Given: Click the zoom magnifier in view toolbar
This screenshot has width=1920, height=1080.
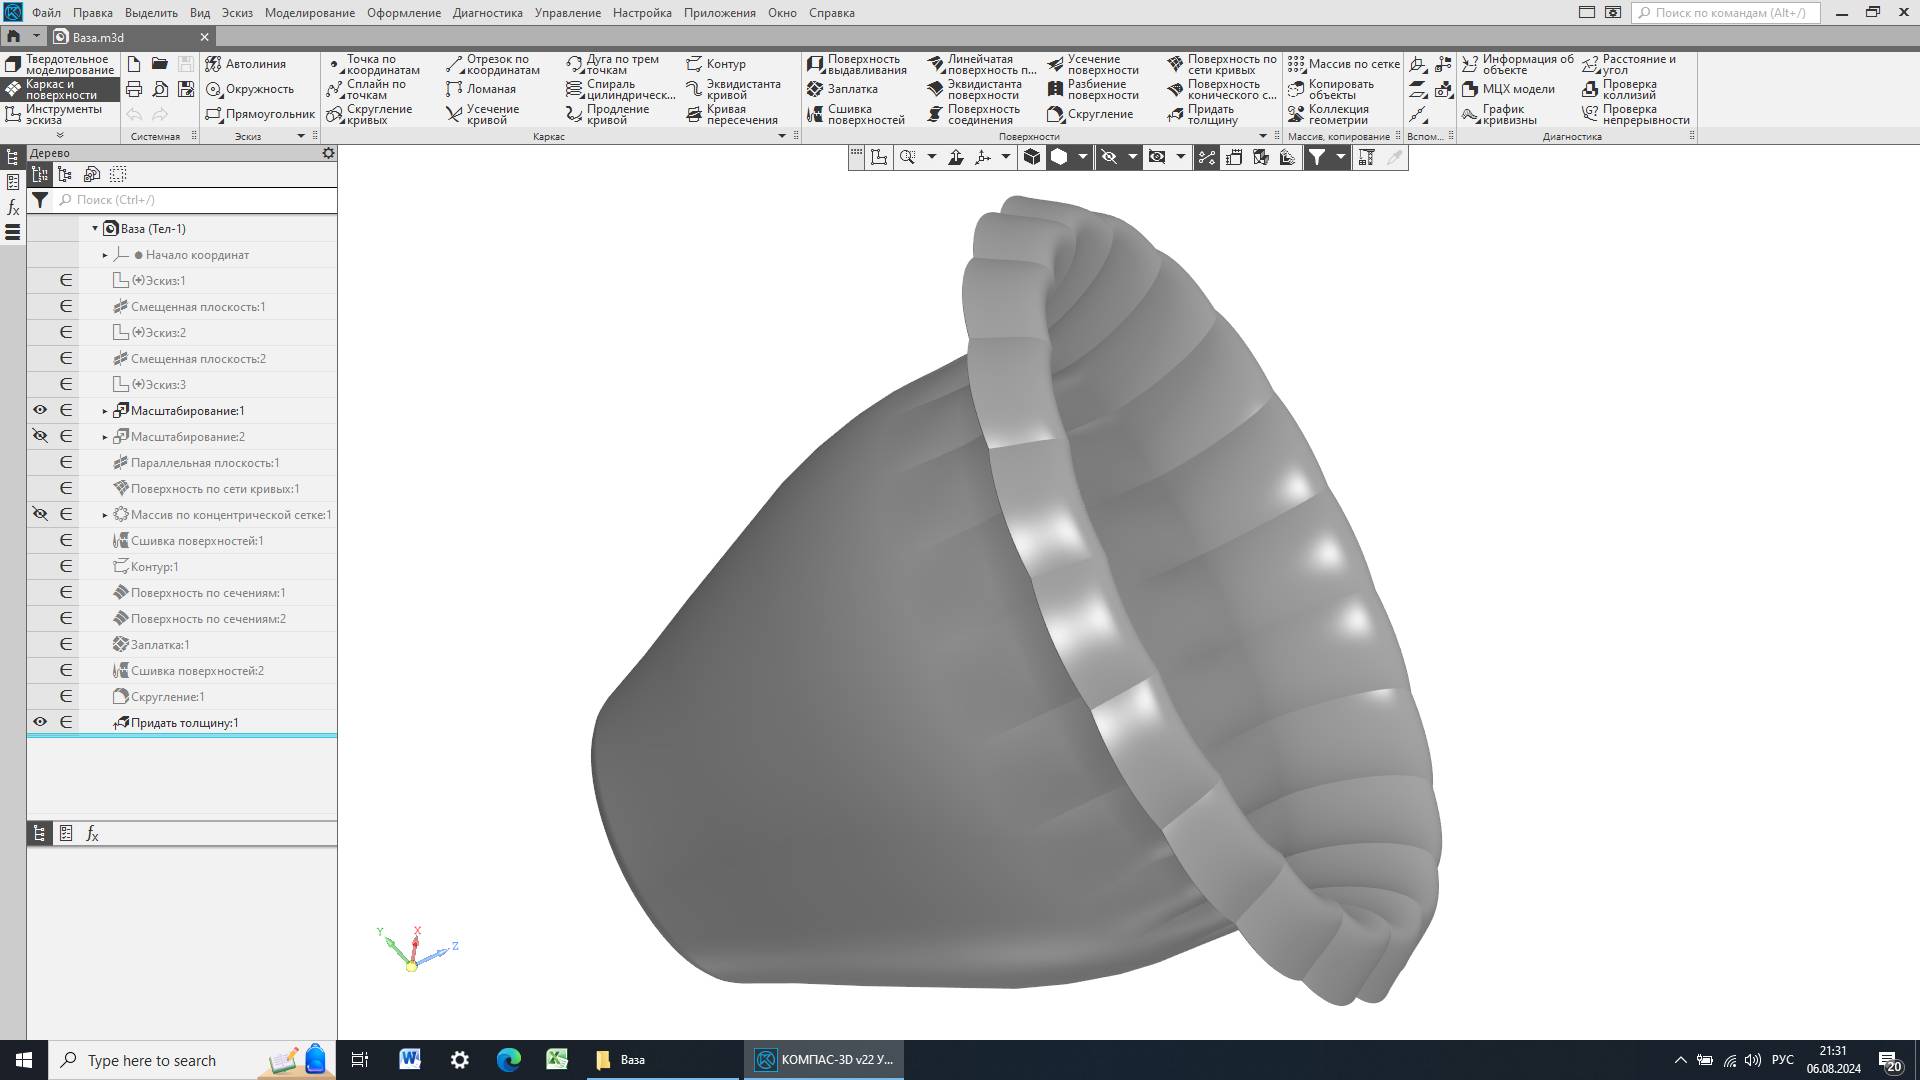Looking at the screenshot, I should pos(907,157).
